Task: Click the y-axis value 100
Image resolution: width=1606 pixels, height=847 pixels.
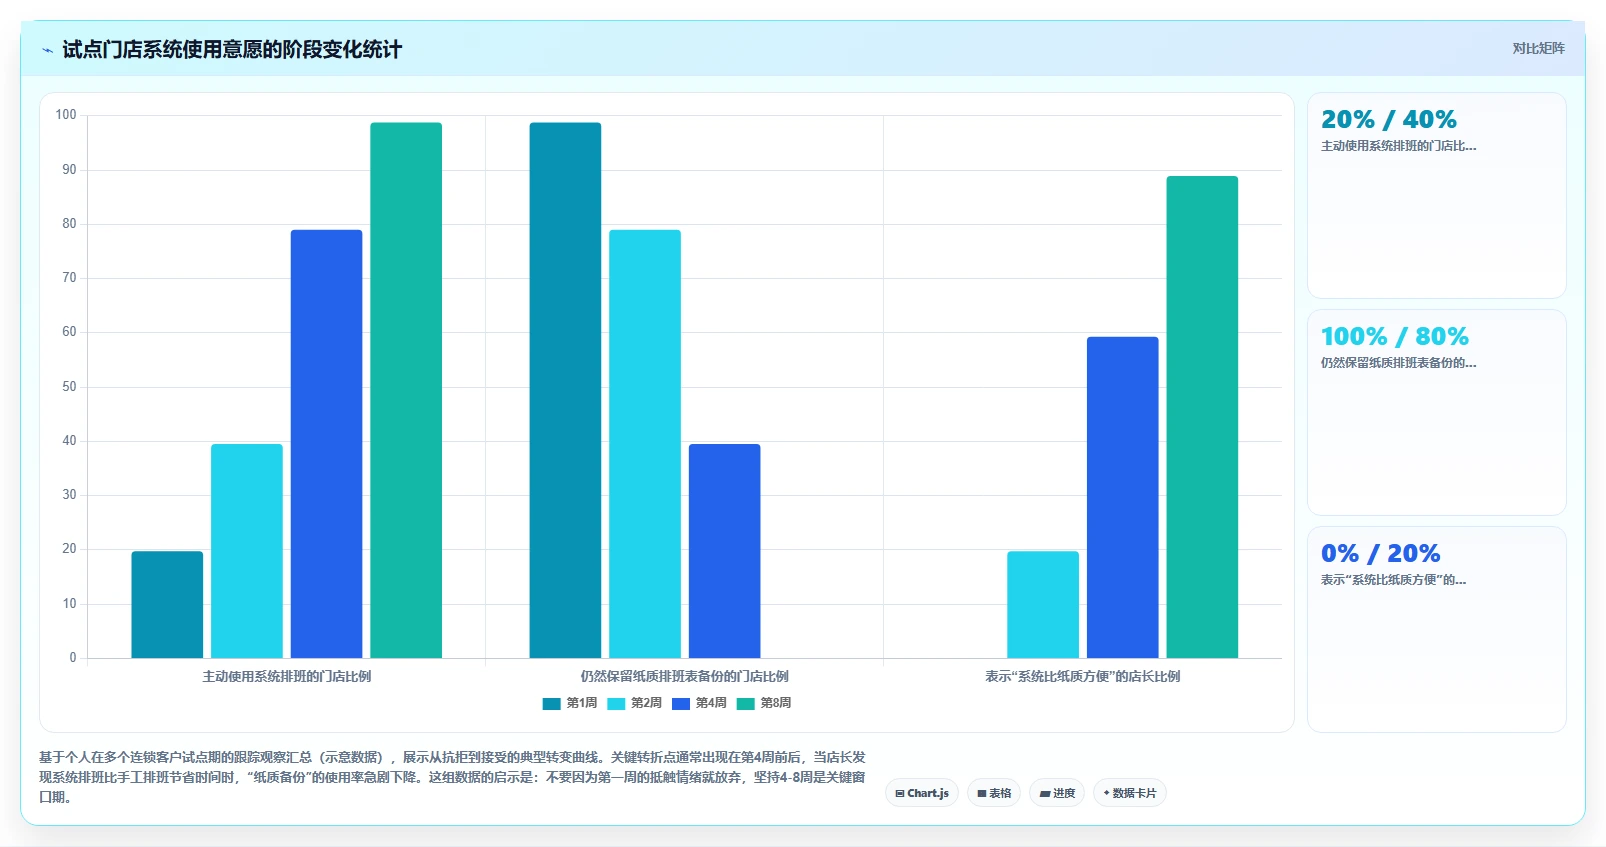Action: pos(66,115)
